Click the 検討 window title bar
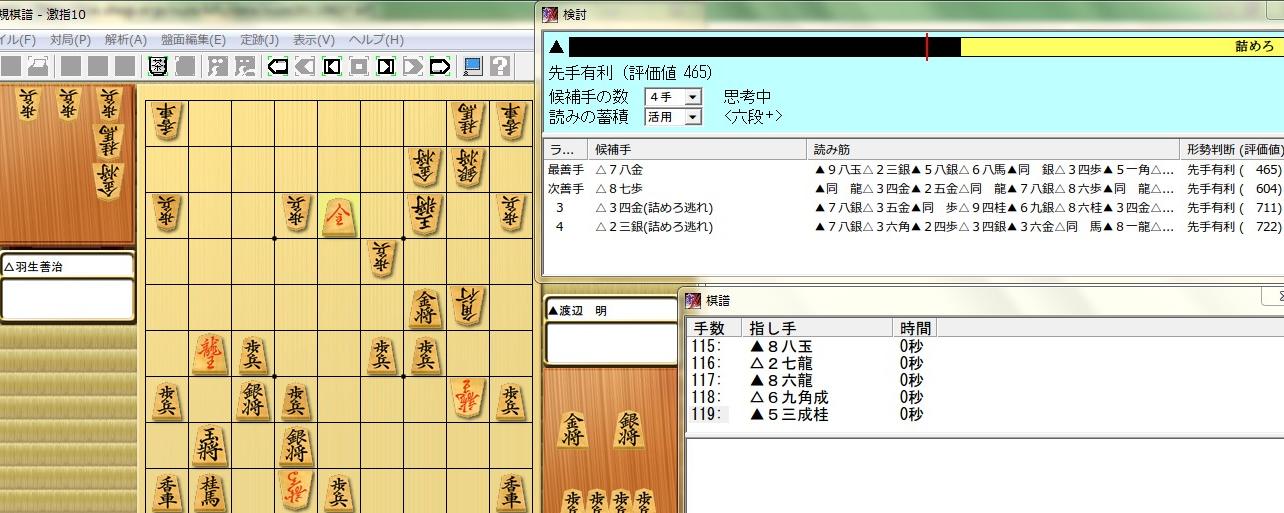Image resolution: width=1284 pixels, height=513 pixels. click(x=912, y=14)
